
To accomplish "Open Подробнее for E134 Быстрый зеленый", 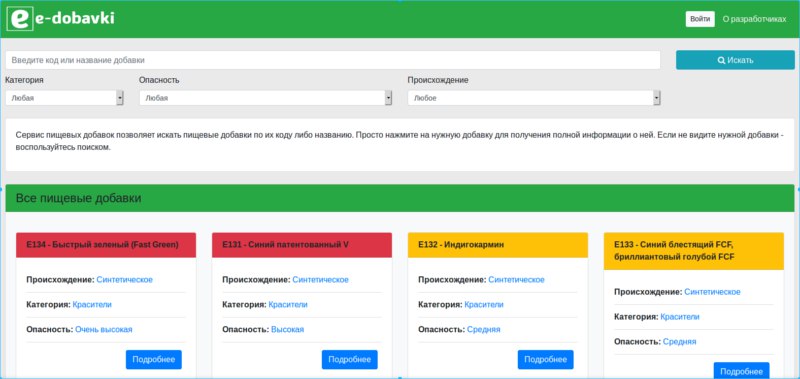I will pos(154,360).
